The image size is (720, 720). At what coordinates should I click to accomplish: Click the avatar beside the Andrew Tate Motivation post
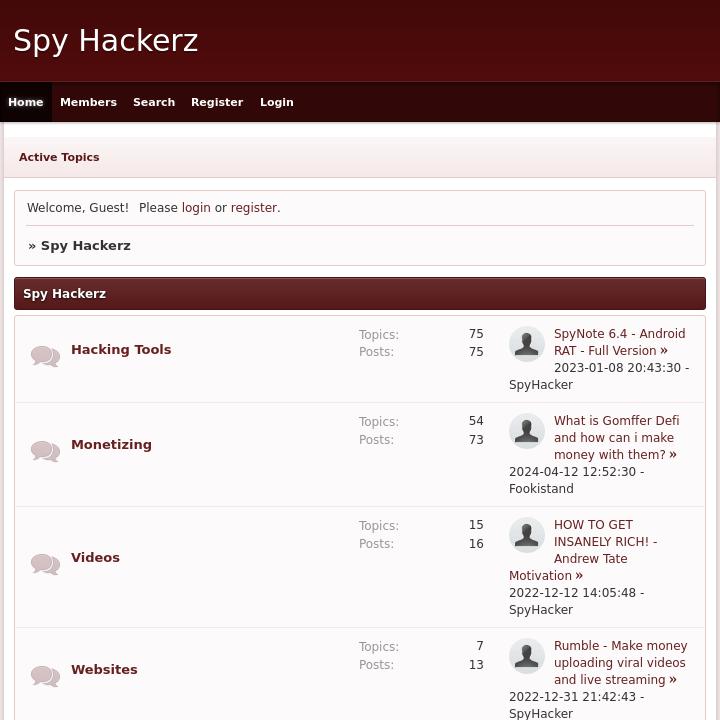527,535
